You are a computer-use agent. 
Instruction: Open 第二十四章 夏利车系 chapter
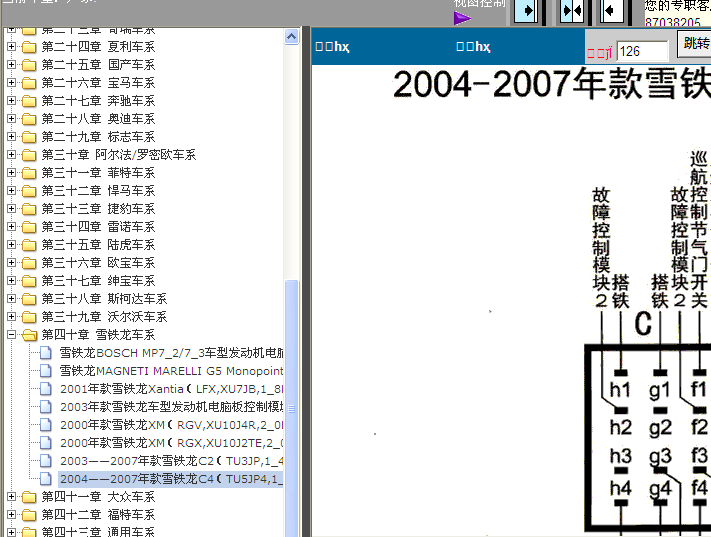tap(98, 47)
